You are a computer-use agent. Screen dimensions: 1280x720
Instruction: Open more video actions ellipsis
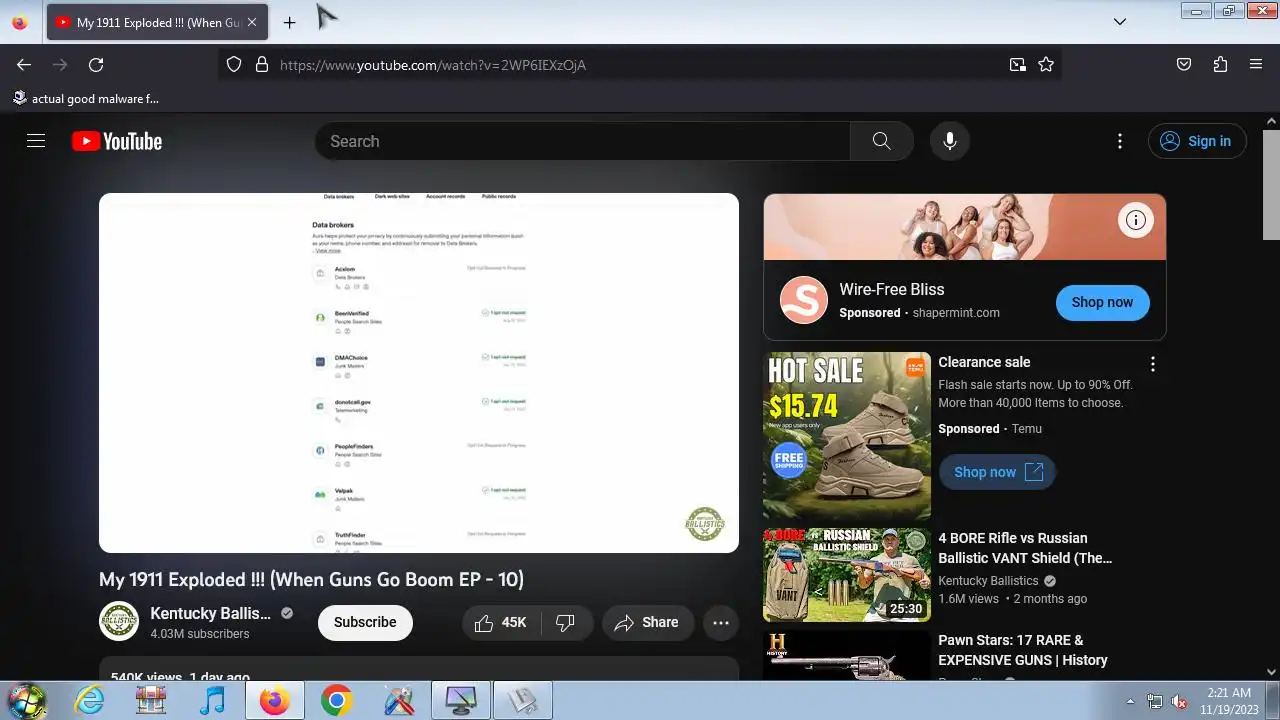click(721, 622)
